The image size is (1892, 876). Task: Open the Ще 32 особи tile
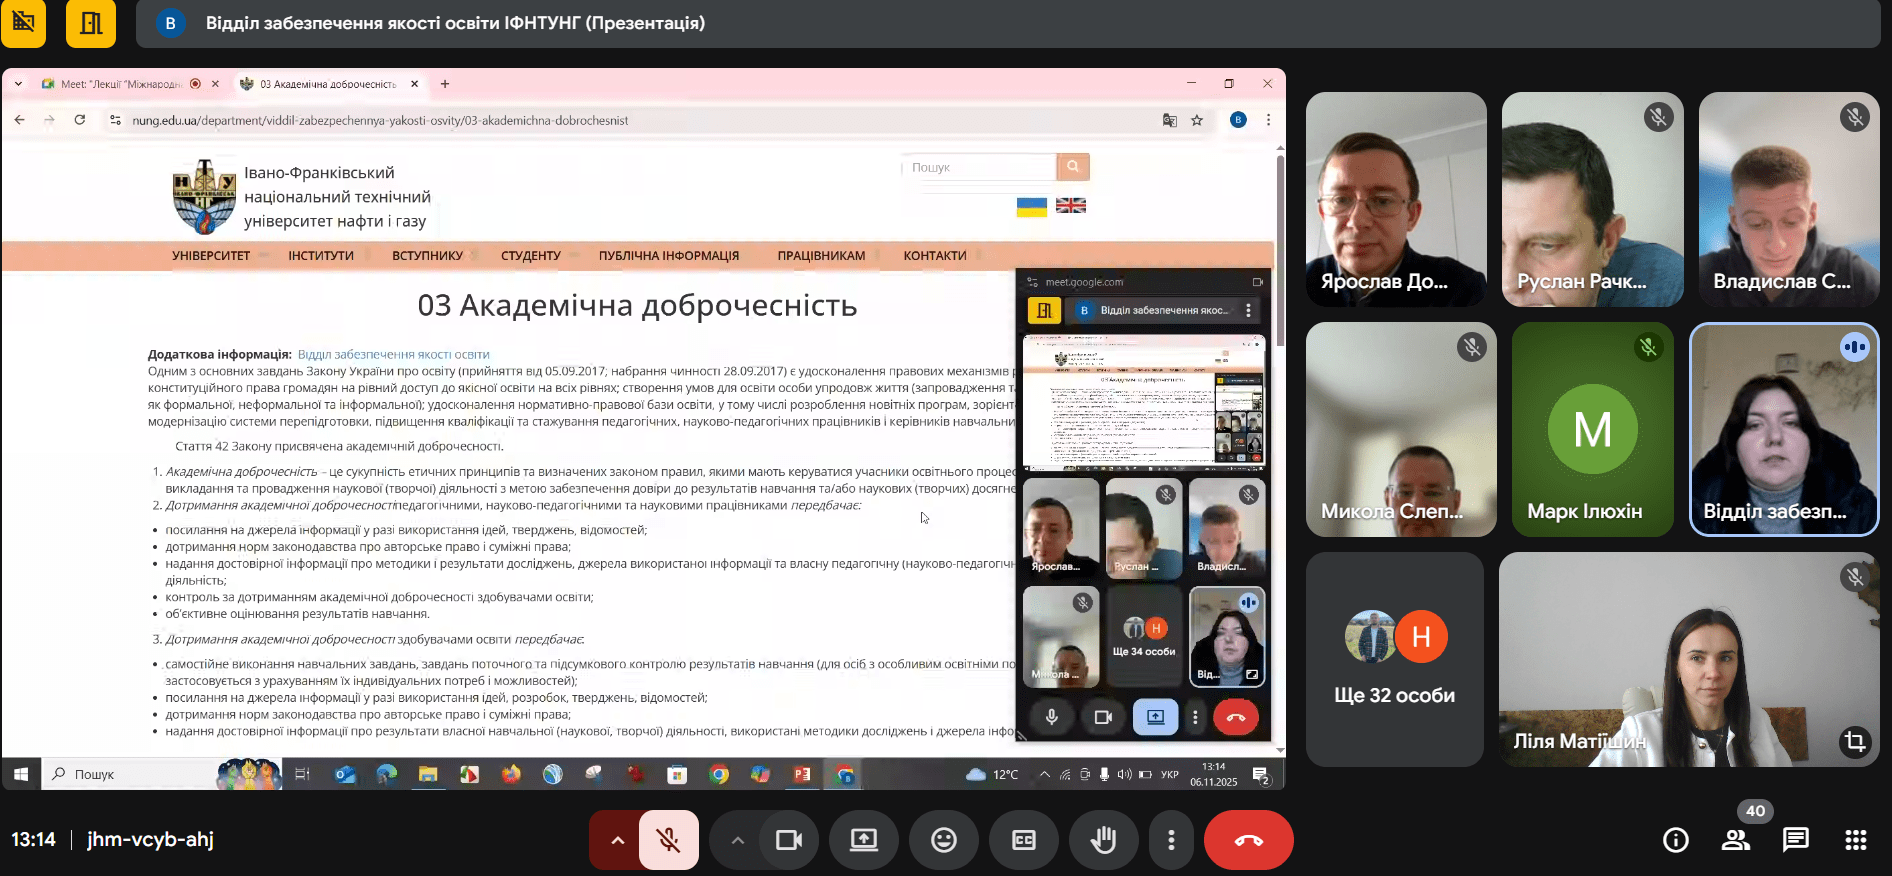[1394, 660]
